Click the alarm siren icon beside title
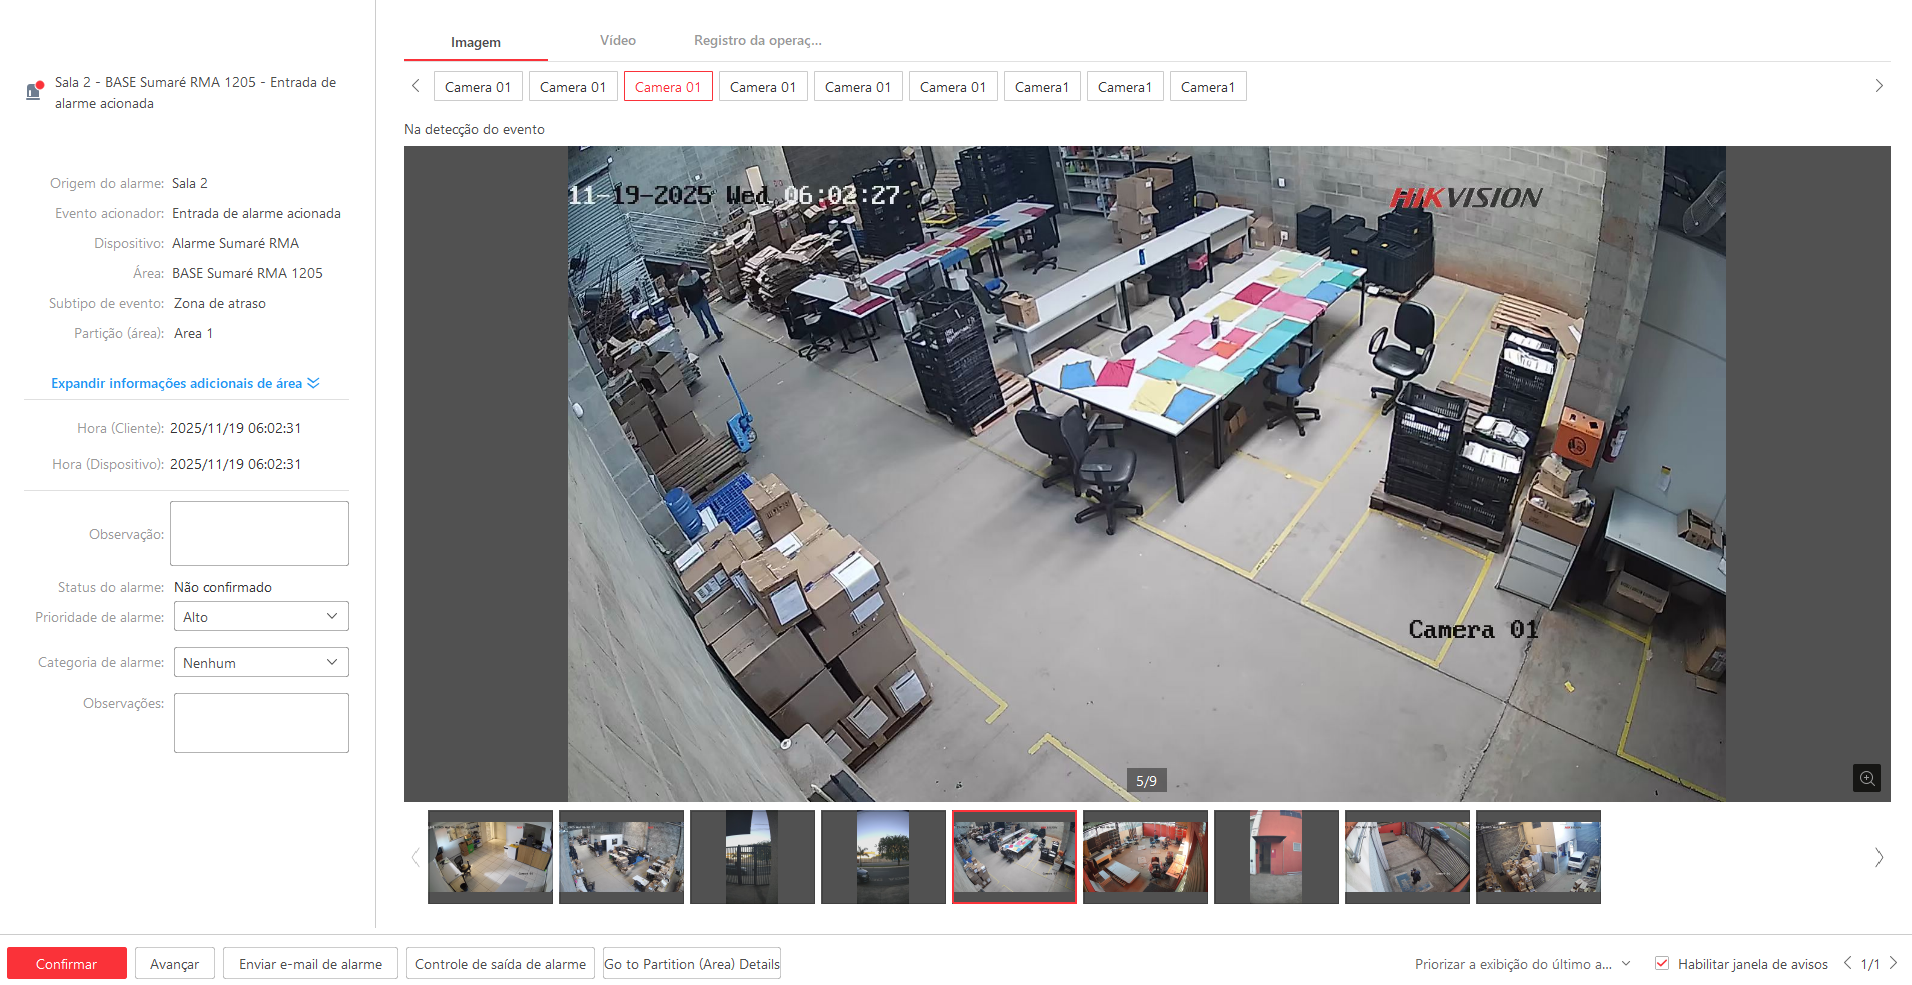The width and height of the screenshot is (1912, 985). (x=34, y=91)
